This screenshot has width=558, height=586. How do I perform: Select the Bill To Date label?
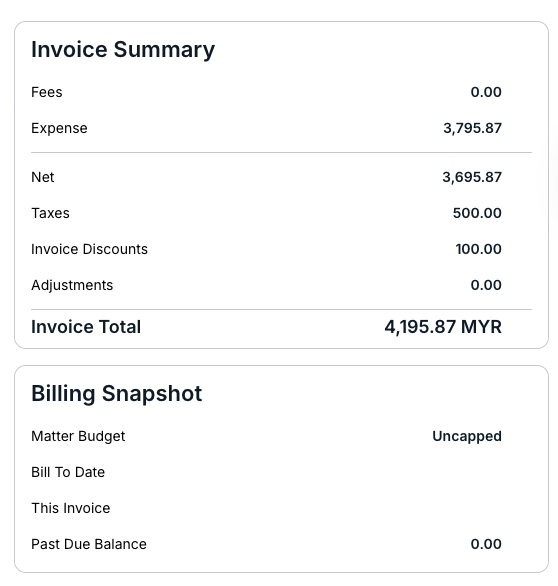pyautogui.click(x=68, y=472)
